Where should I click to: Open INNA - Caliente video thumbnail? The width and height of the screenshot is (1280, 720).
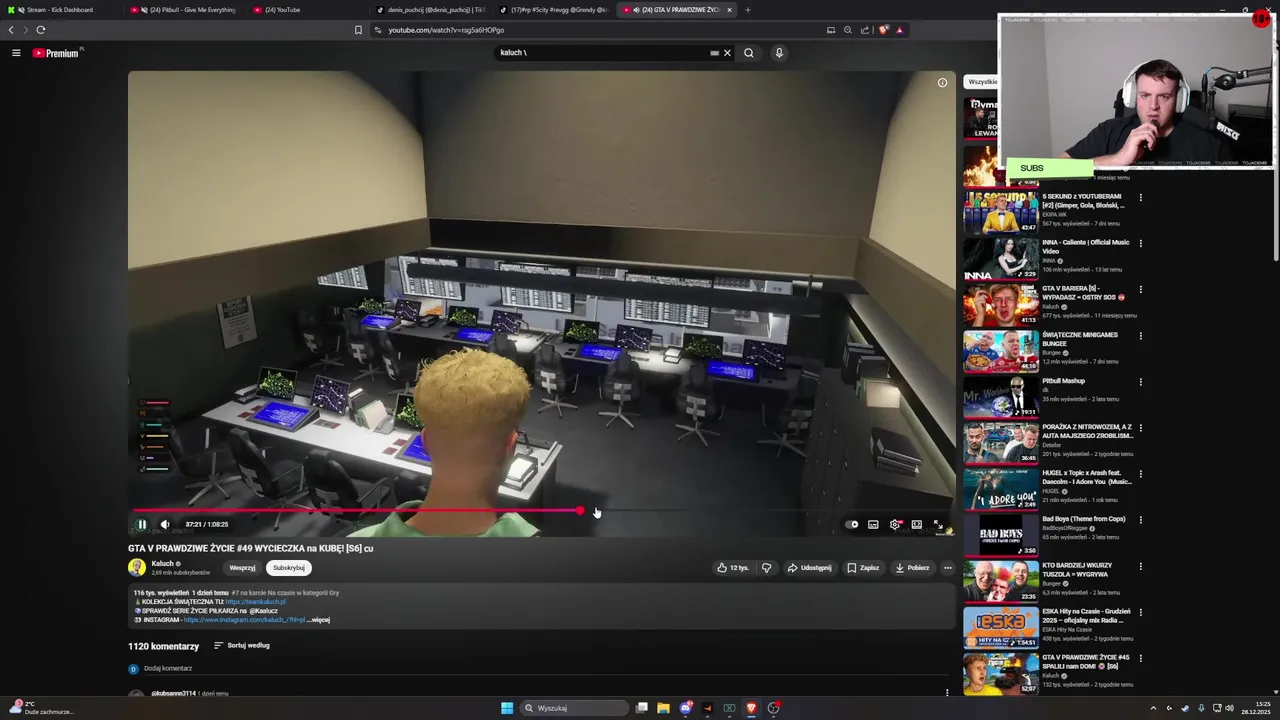pyautogui.click(x=1001, y=259)
